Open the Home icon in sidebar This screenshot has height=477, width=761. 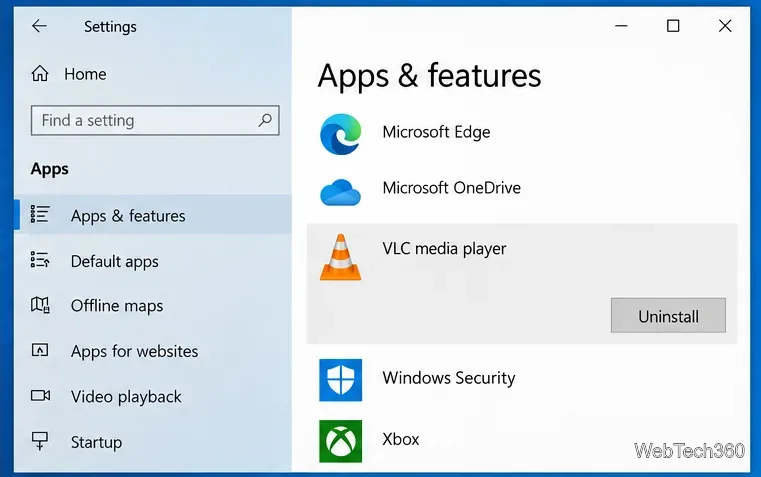(x=40, y=74)
